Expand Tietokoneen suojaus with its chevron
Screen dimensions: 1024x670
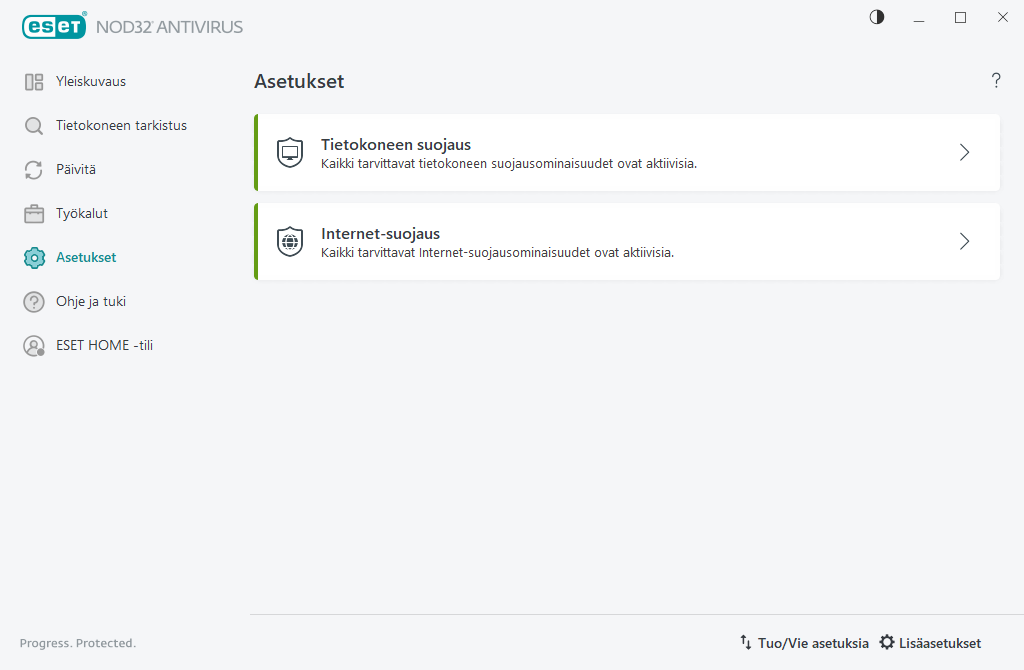coord(964,153)
